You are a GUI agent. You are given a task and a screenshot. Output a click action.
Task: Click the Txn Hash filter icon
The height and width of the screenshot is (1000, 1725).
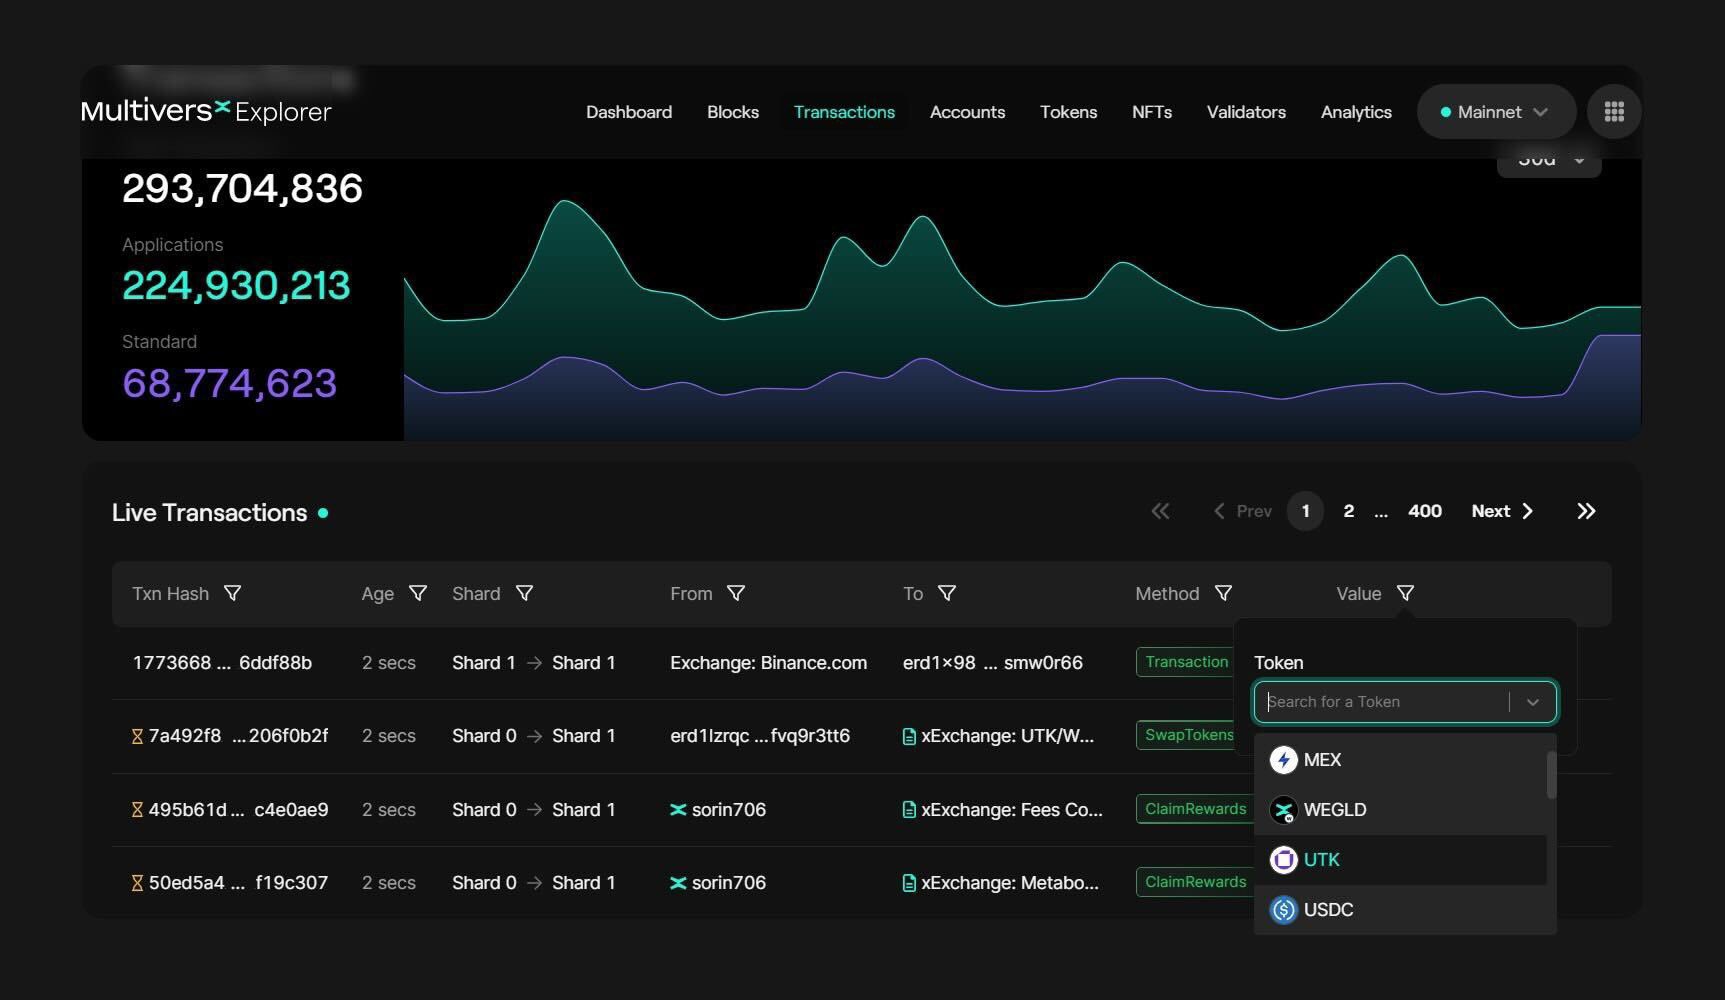point(232,593)
